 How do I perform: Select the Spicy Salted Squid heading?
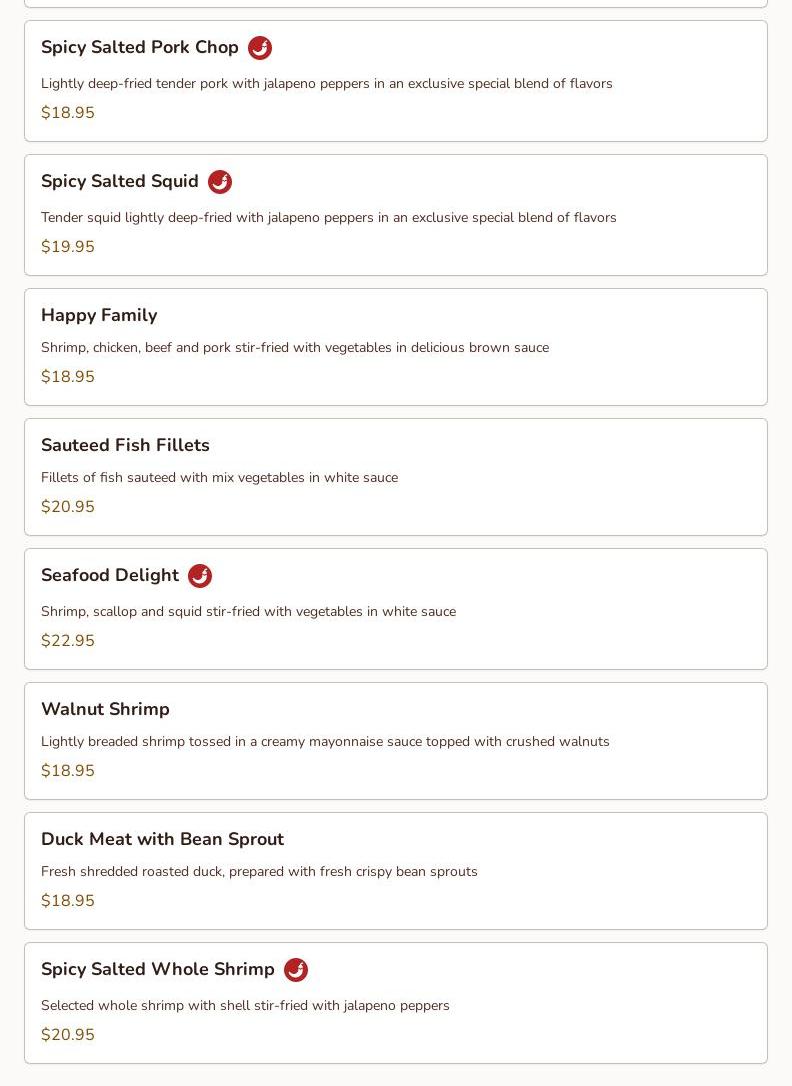[120, 181]
